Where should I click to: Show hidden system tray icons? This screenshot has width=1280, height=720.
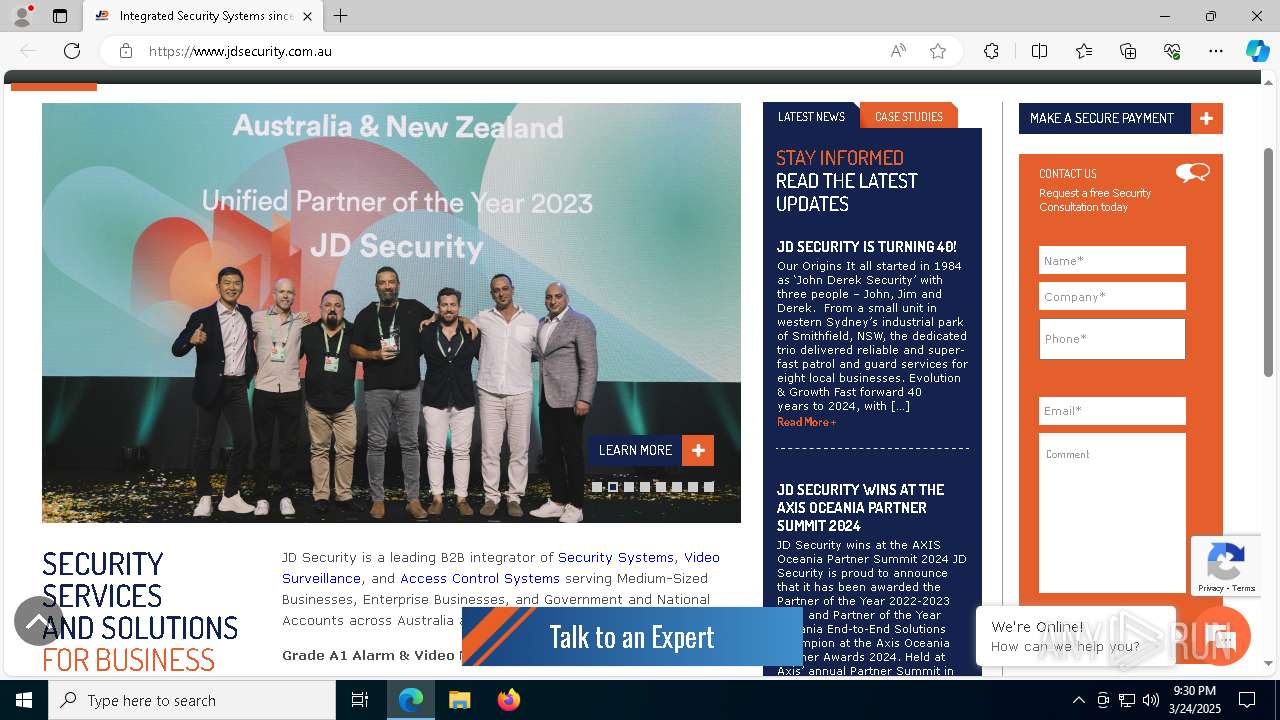point(1078,700)
